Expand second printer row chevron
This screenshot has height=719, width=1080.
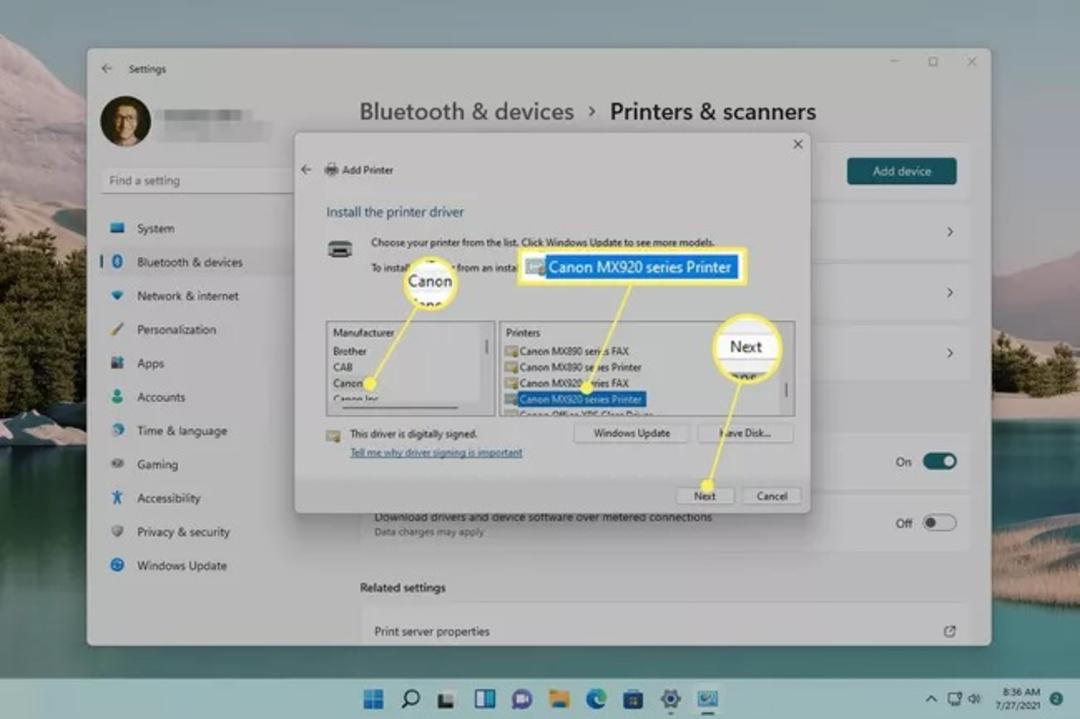click(950, 293)
